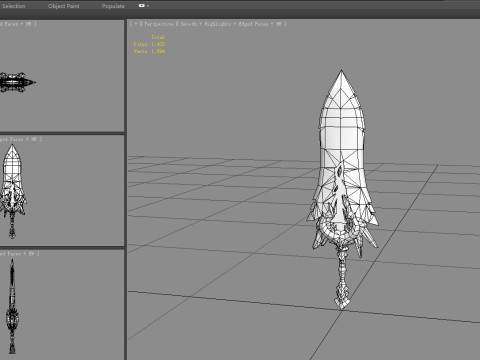Click the Verts count statistic text

149,51
